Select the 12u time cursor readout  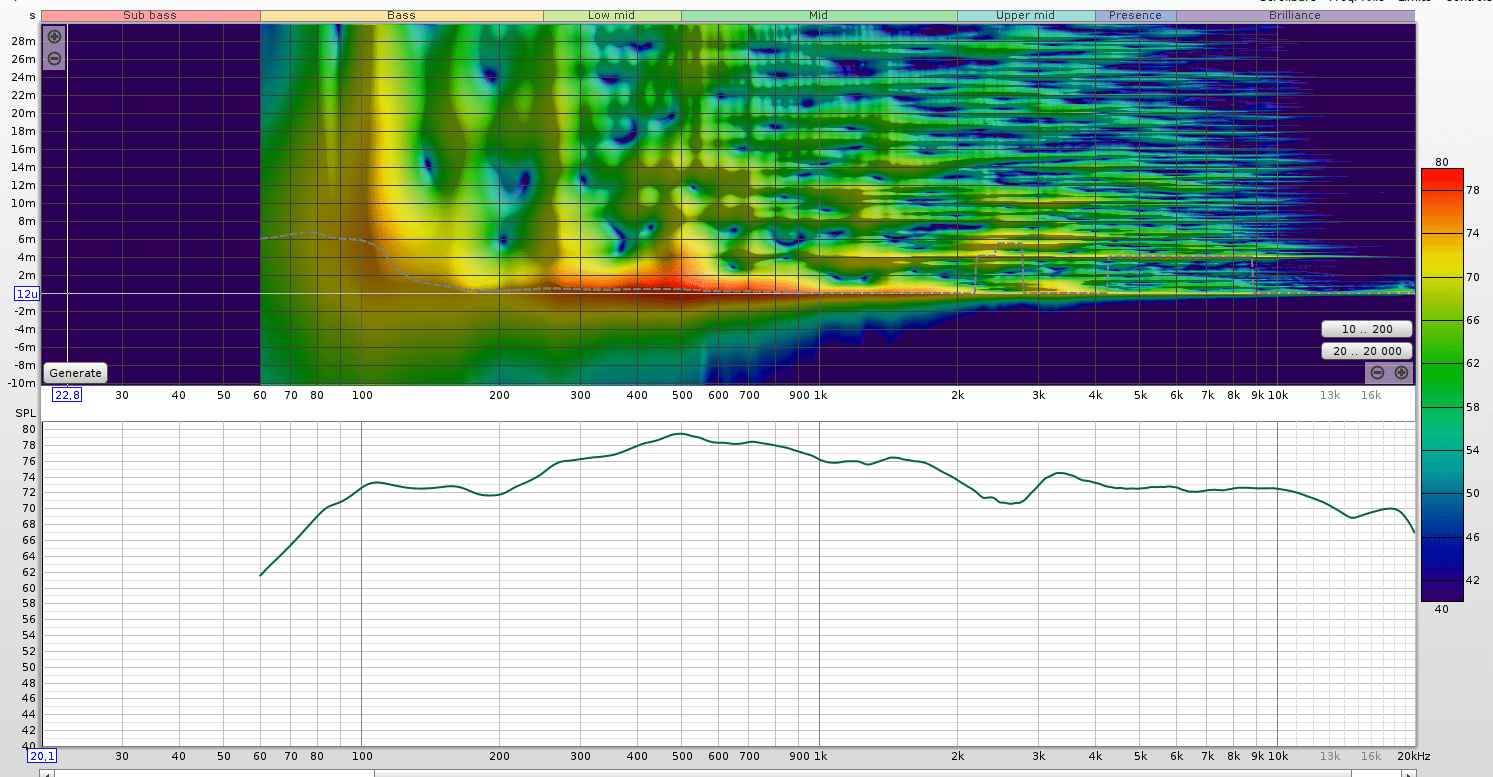[x=26, y=294]
